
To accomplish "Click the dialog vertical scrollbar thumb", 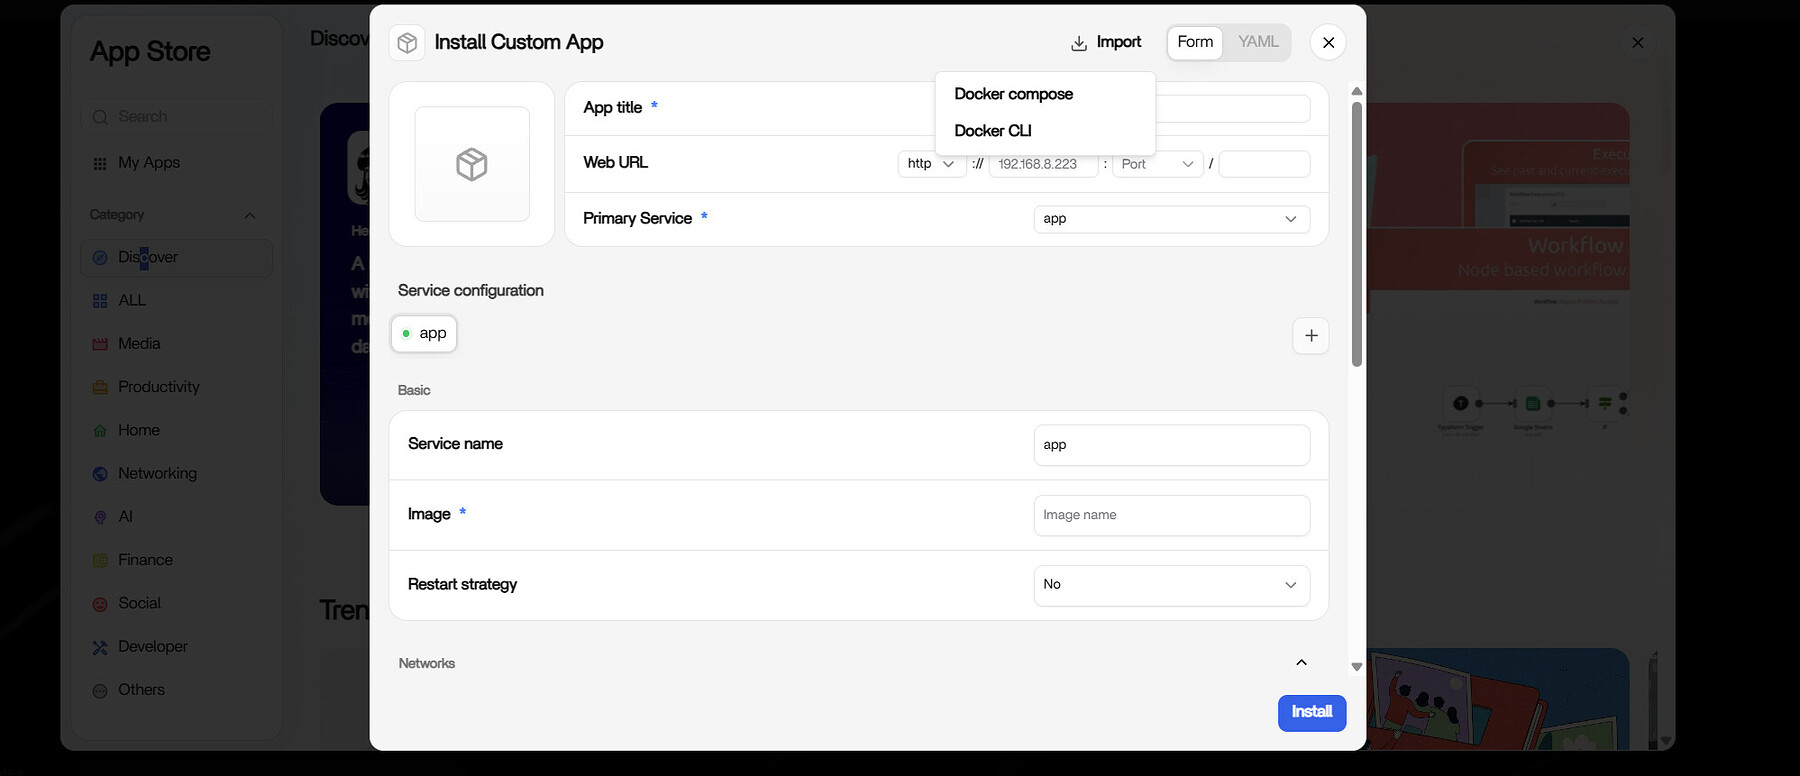I will [1357, 234].
